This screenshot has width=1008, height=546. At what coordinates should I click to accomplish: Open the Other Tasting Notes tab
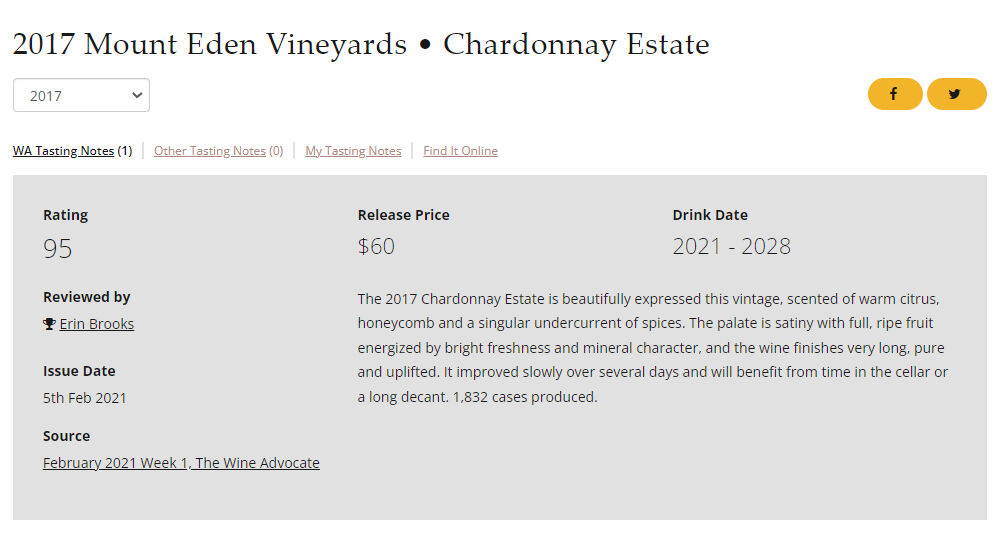[210, 151]
